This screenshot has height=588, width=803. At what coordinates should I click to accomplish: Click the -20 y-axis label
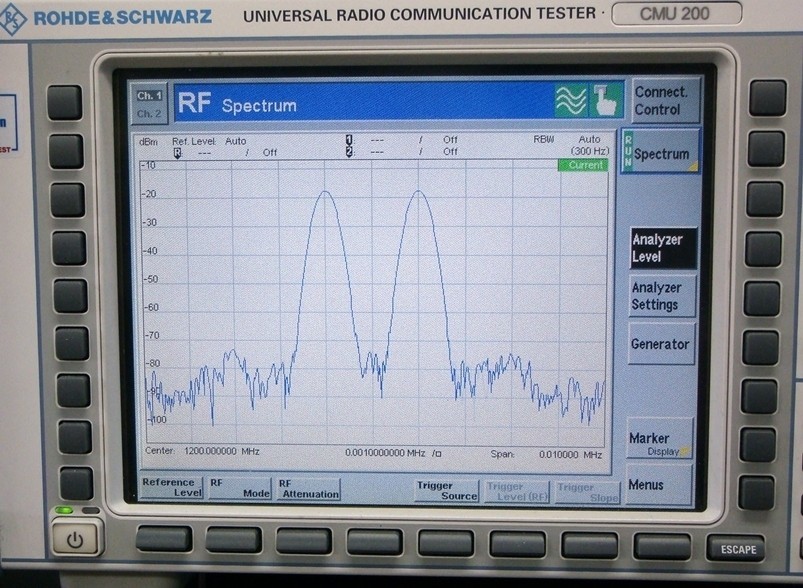click(x=149, y=194)
